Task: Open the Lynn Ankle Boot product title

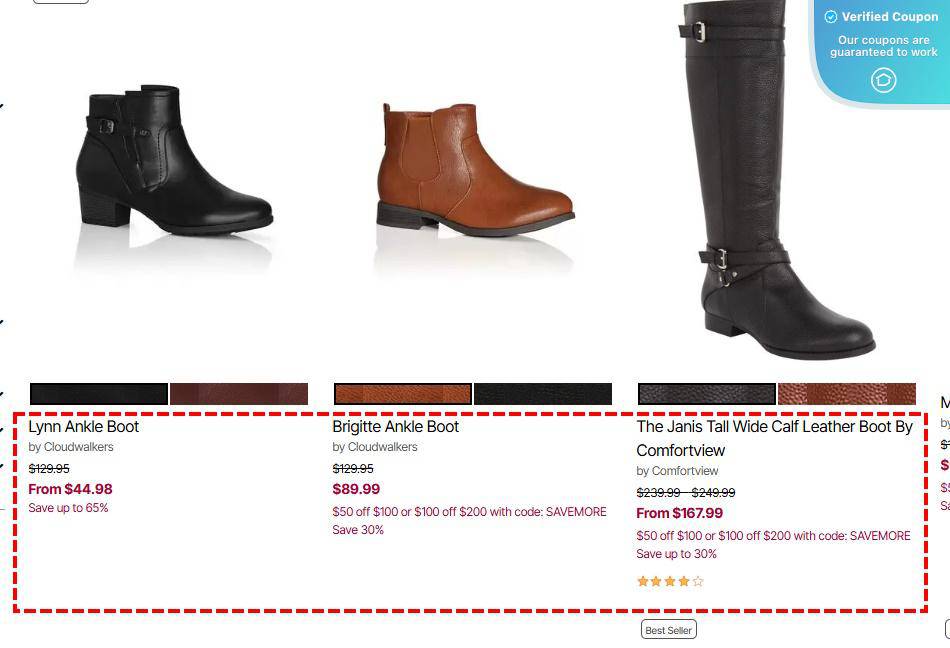Action: coord(84,427)
